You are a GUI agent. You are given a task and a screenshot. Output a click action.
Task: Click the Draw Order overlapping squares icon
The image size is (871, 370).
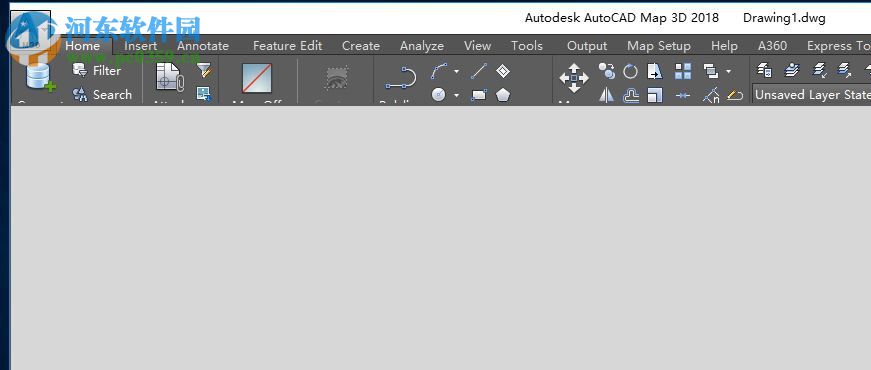tap(710, 71)
